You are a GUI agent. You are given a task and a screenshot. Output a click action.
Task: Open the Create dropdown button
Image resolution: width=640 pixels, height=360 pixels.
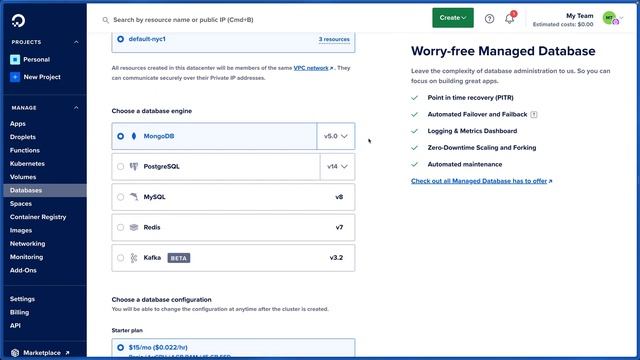coord(453,18)
